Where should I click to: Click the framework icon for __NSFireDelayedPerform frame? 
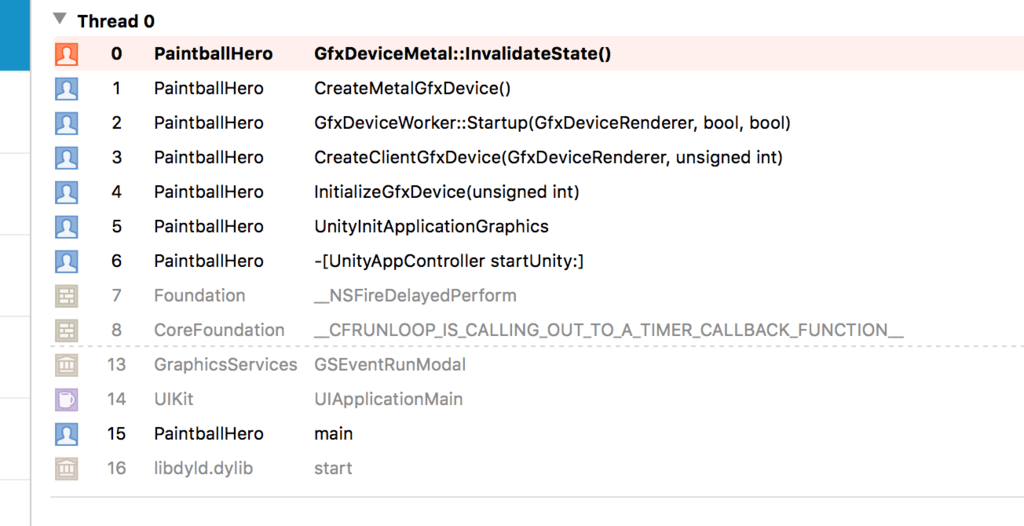click(67, 296)
